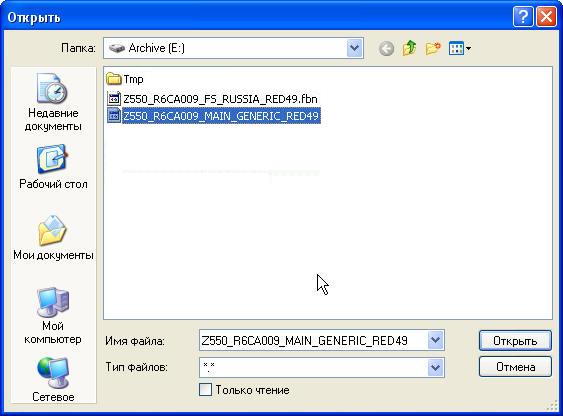Screen dimensions: 563x416
Task: Create a new folder icon
Action: point(433,48)
